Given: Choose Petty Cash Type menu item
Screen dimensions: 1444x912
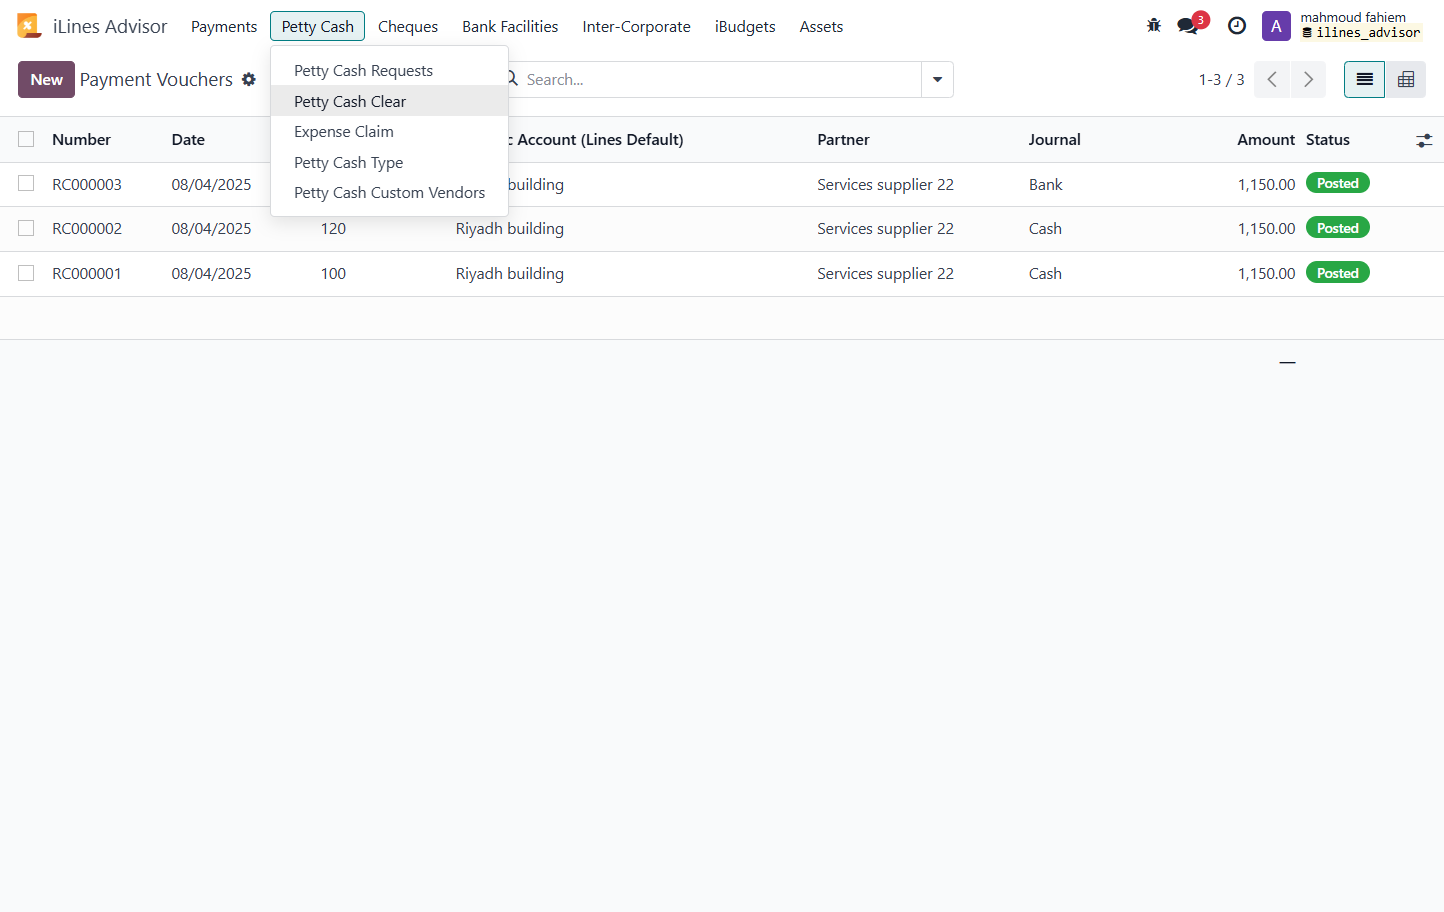Looking at the screenshot, I should [389, 162].
